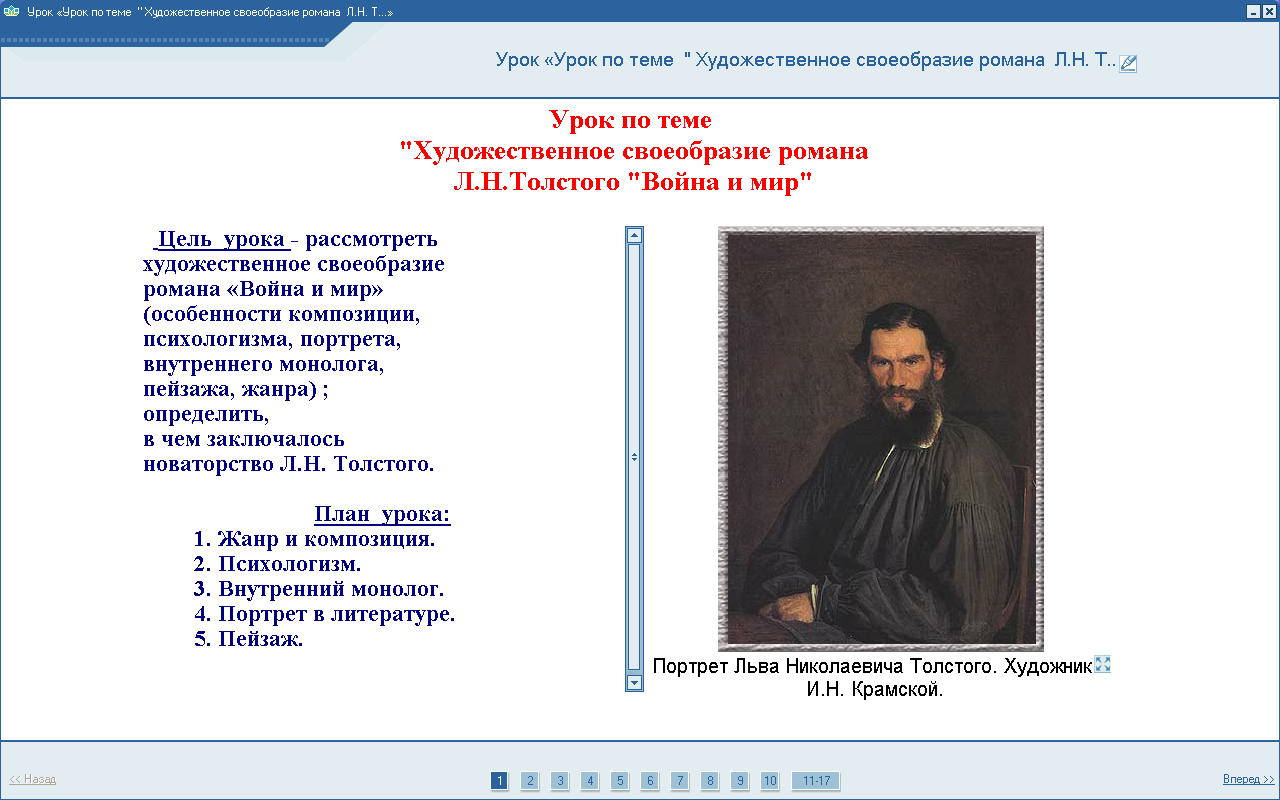Screen dimensions: 1280x800
Task: Click the splitter grip between text and portrait
Action: click(x=634, y=456)
